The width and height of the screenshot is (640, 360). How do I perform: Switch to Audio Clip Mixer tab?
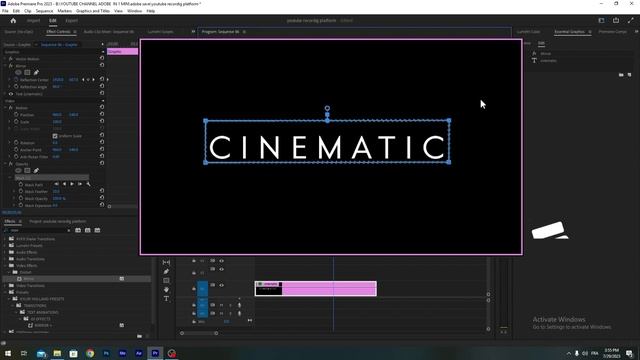point(109,31)
